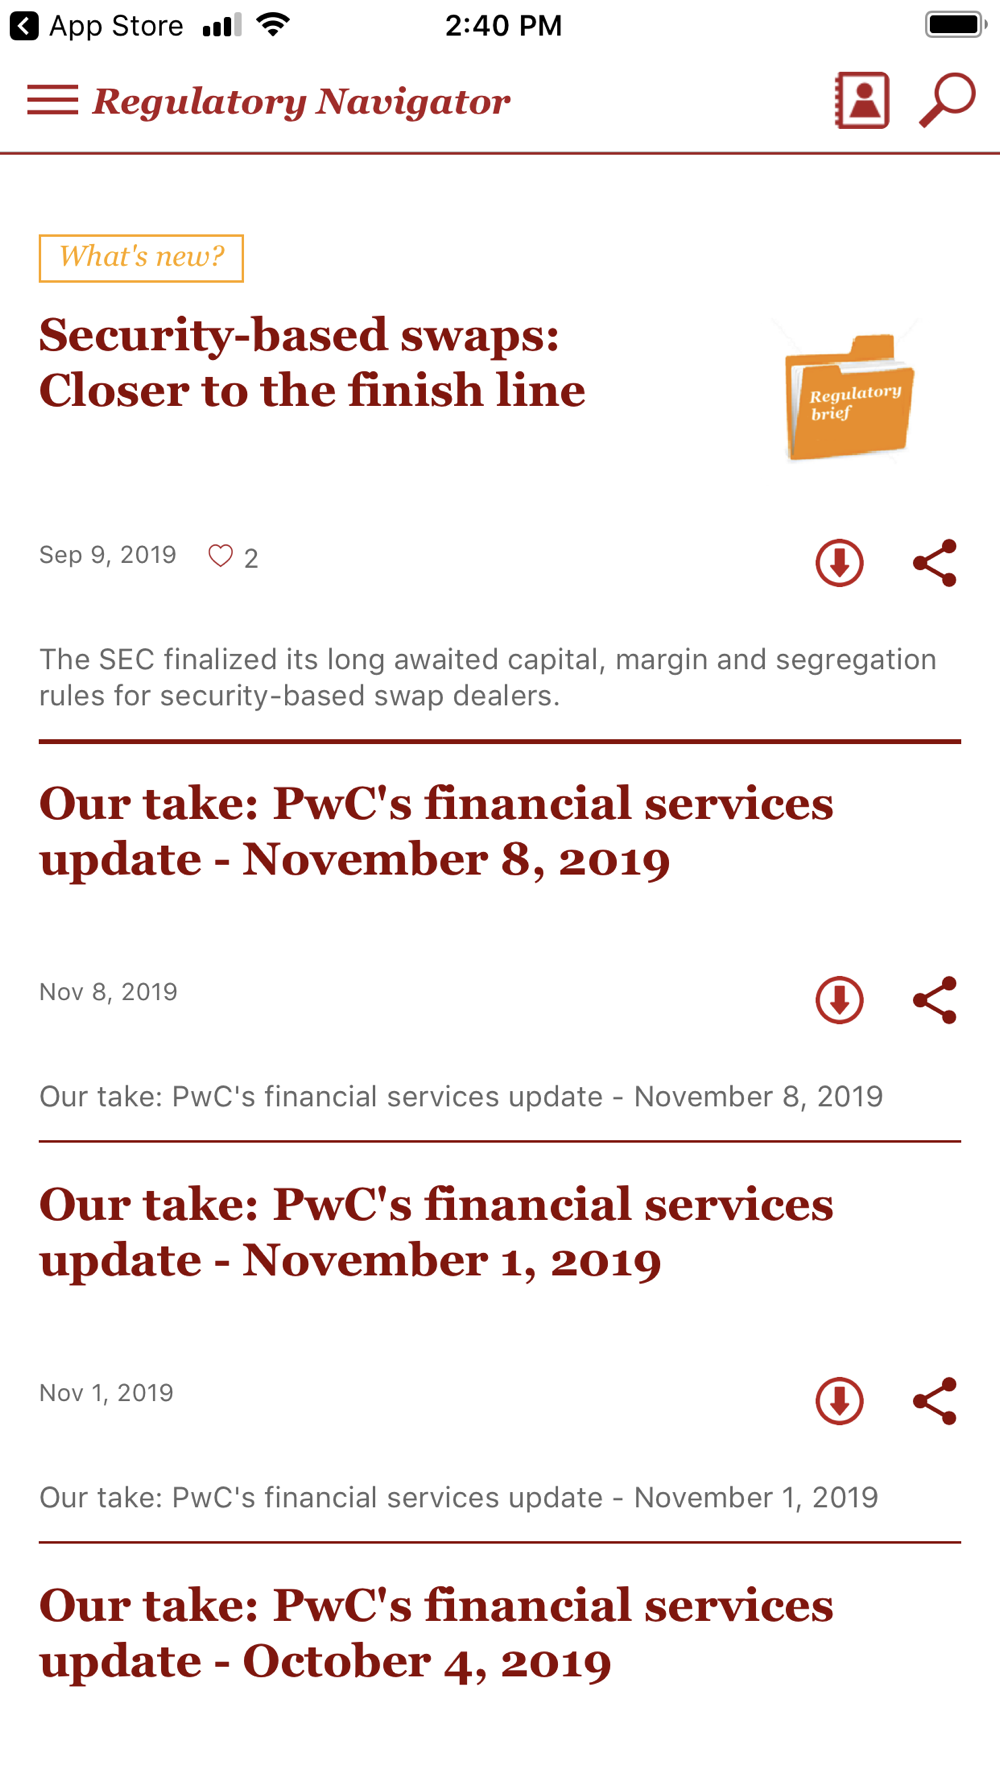The width and height of the screenshot is (1000, 1778).
Task: Tap the Regulatory Navigator title
Action: click(301, 101)
